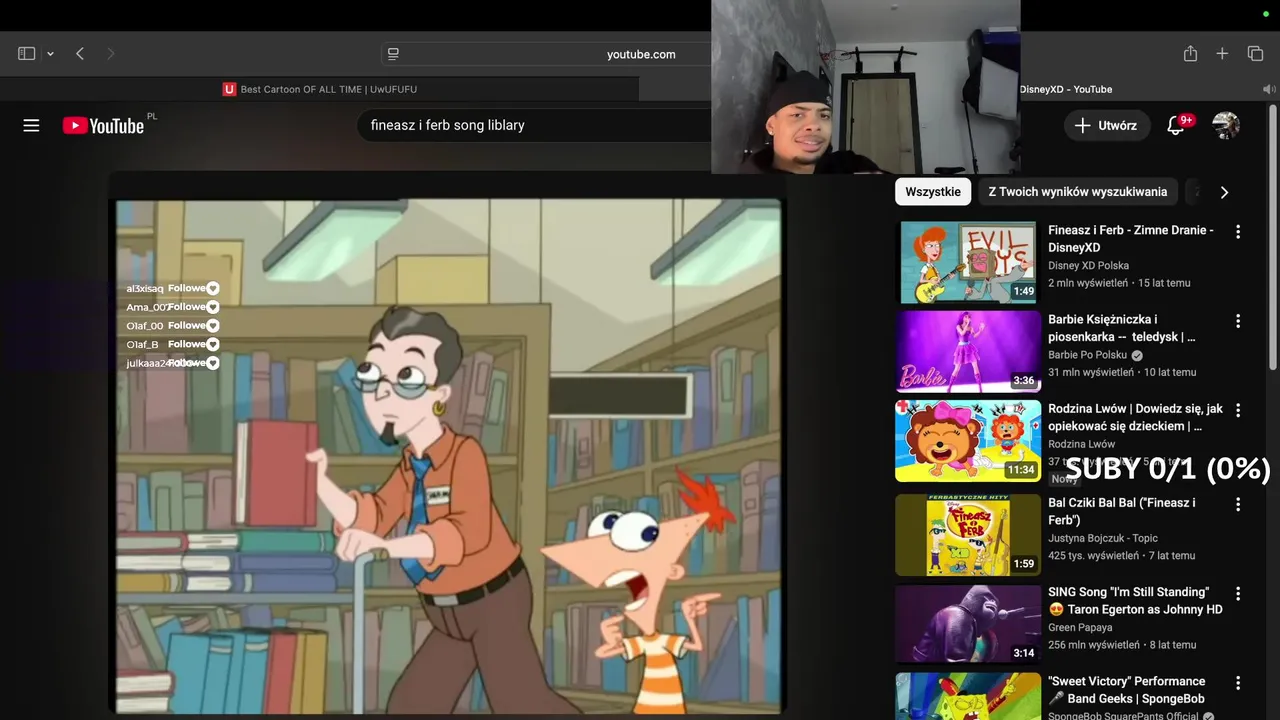This screenshot has width=1280, height=720.
Task: Click the Utwórz create button
Action: (1106, 125)
